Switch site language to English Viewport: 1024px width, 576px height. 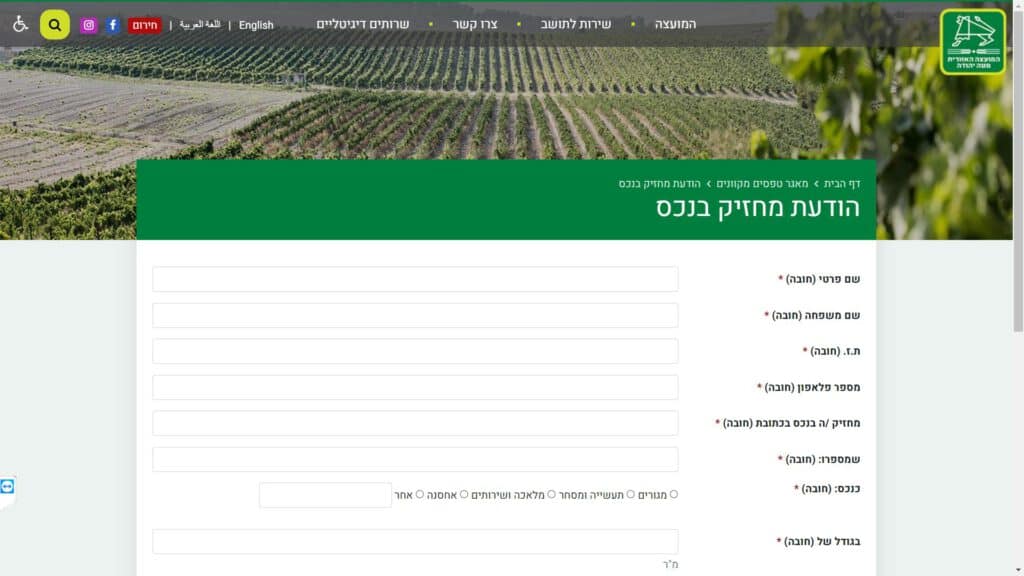tap(256, 25)
